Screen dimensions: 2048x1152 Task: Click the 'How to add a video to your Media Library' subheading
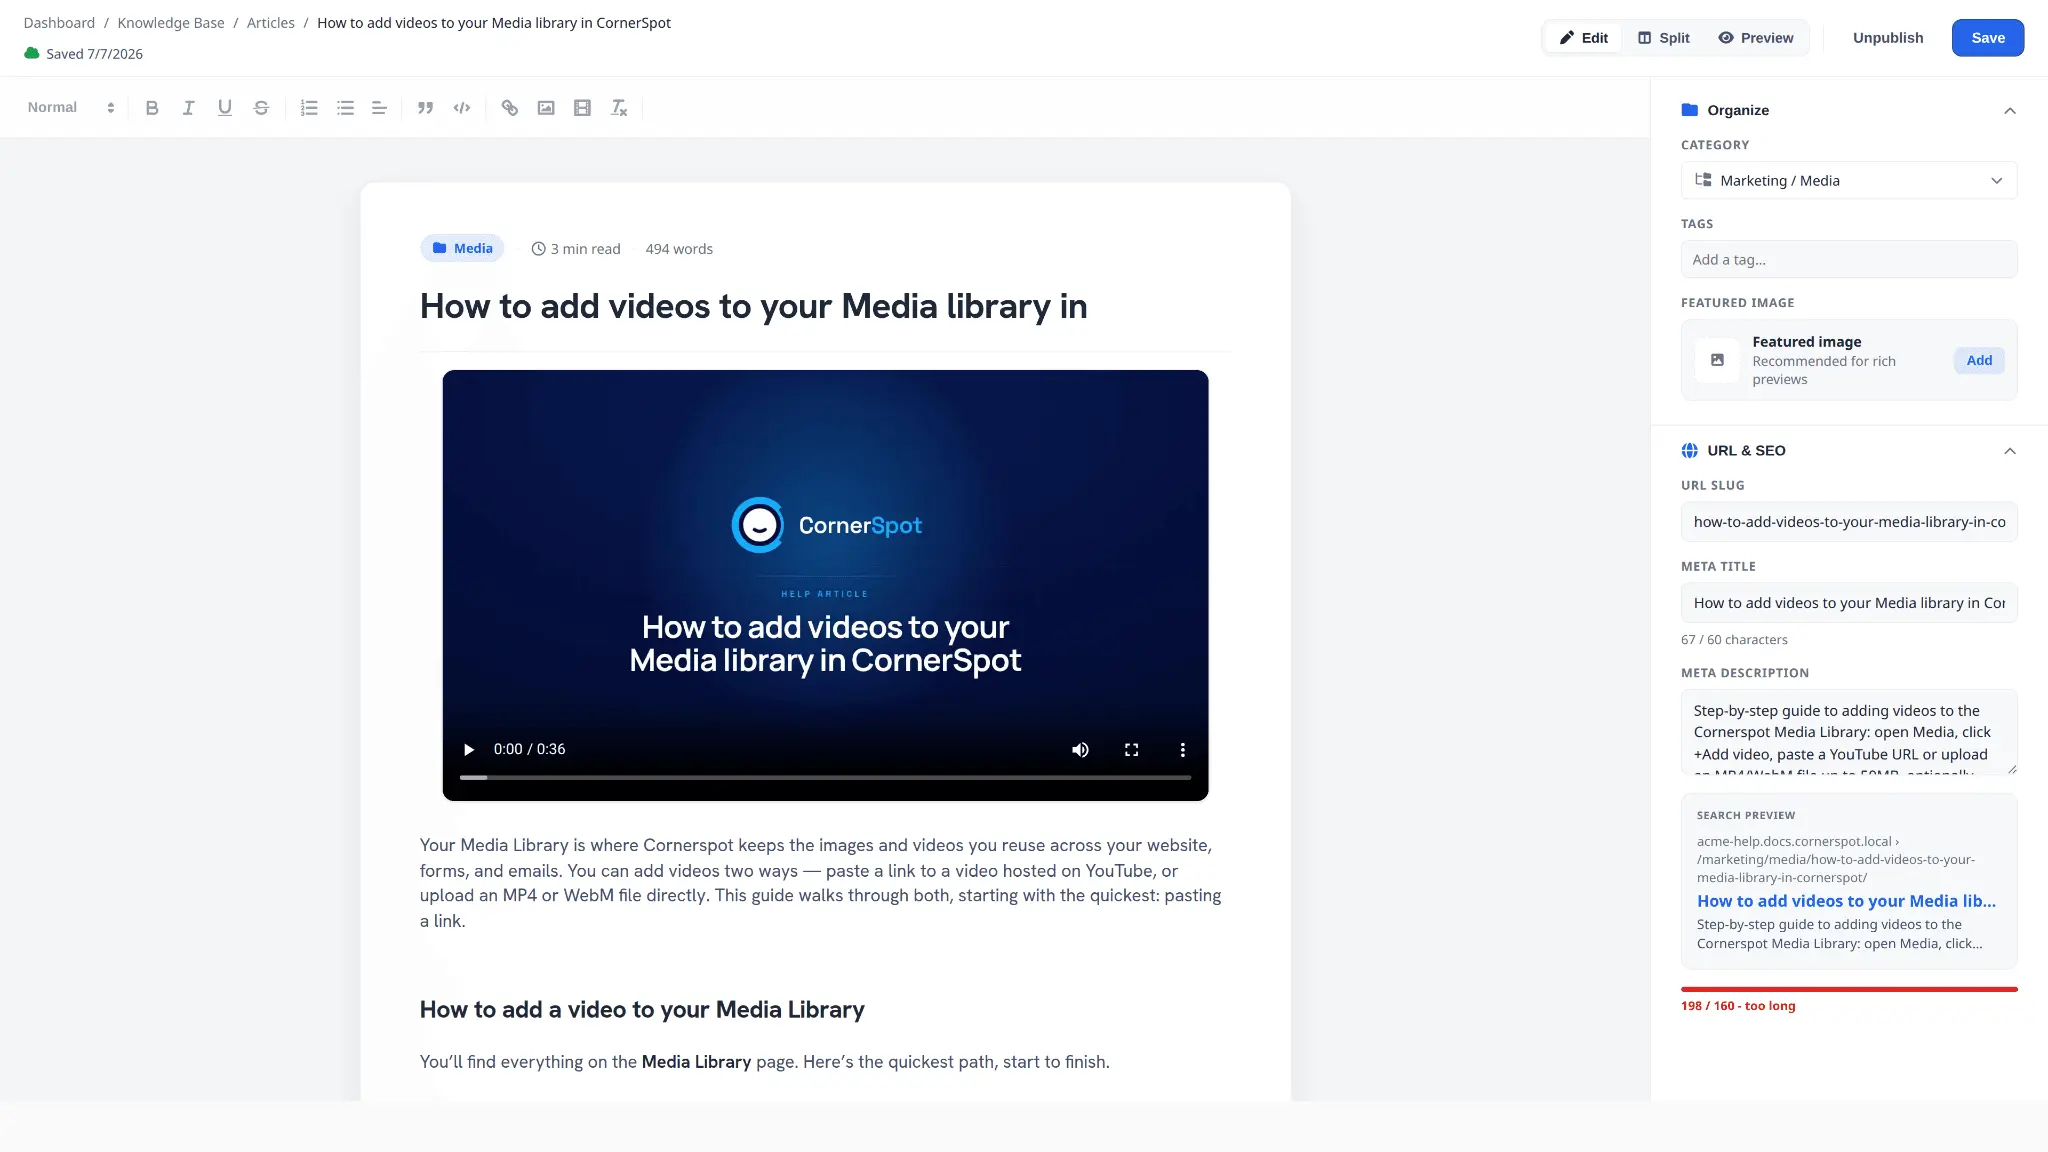click(x=642, y=1010)
